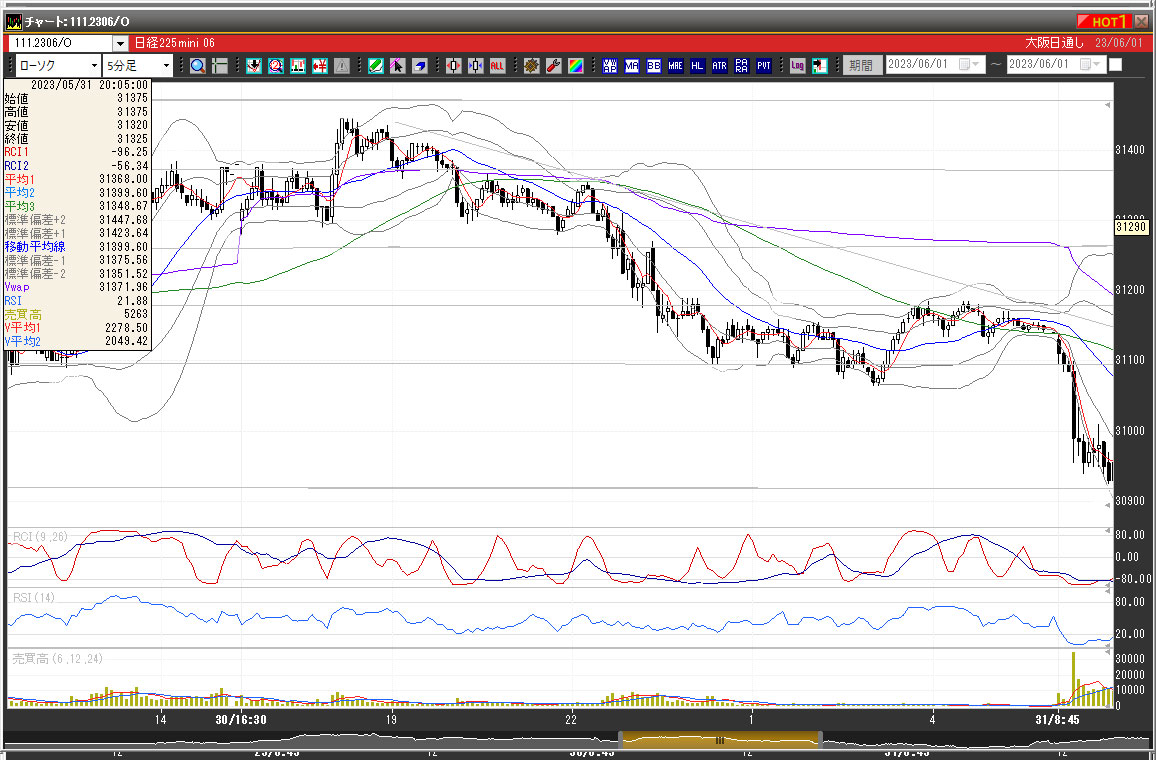This screenshot has height=760, width=1156.
Task: Toggle the BB Bollinger Bands indicator
Action: click(654, 66)
